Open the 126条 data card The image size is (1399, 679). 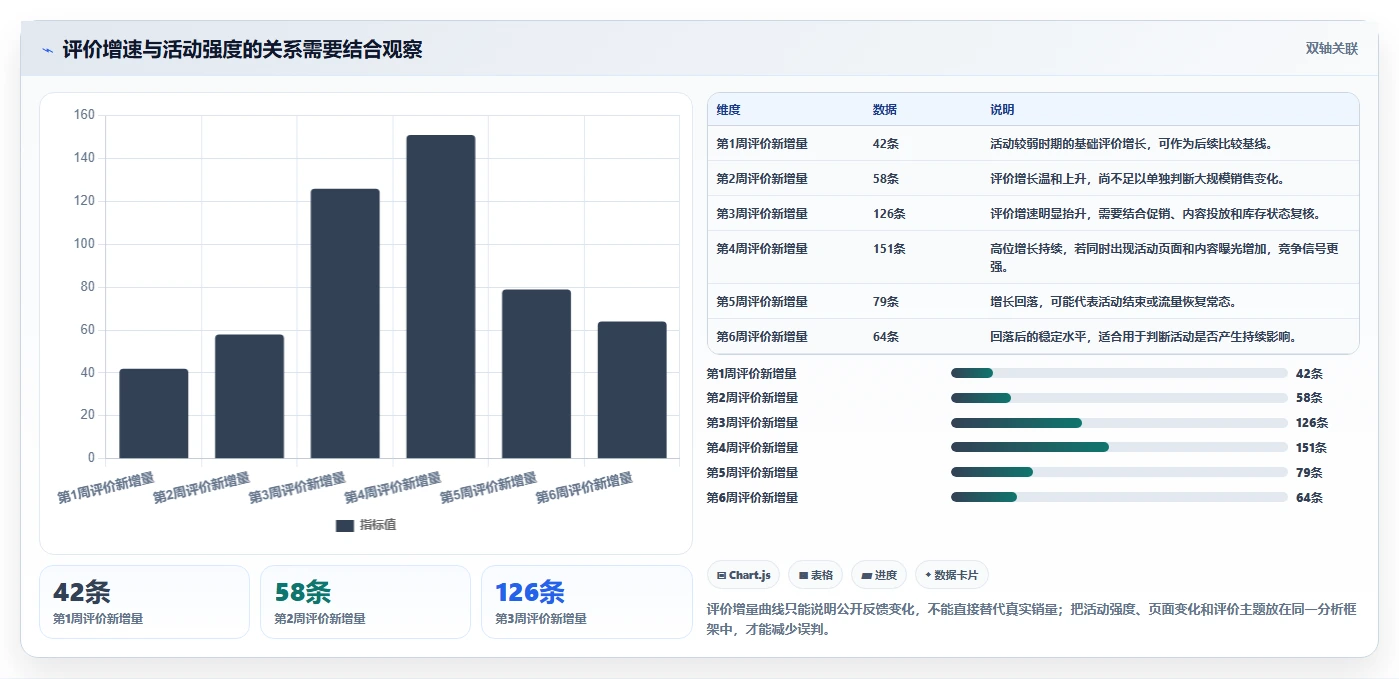point(586,602)
